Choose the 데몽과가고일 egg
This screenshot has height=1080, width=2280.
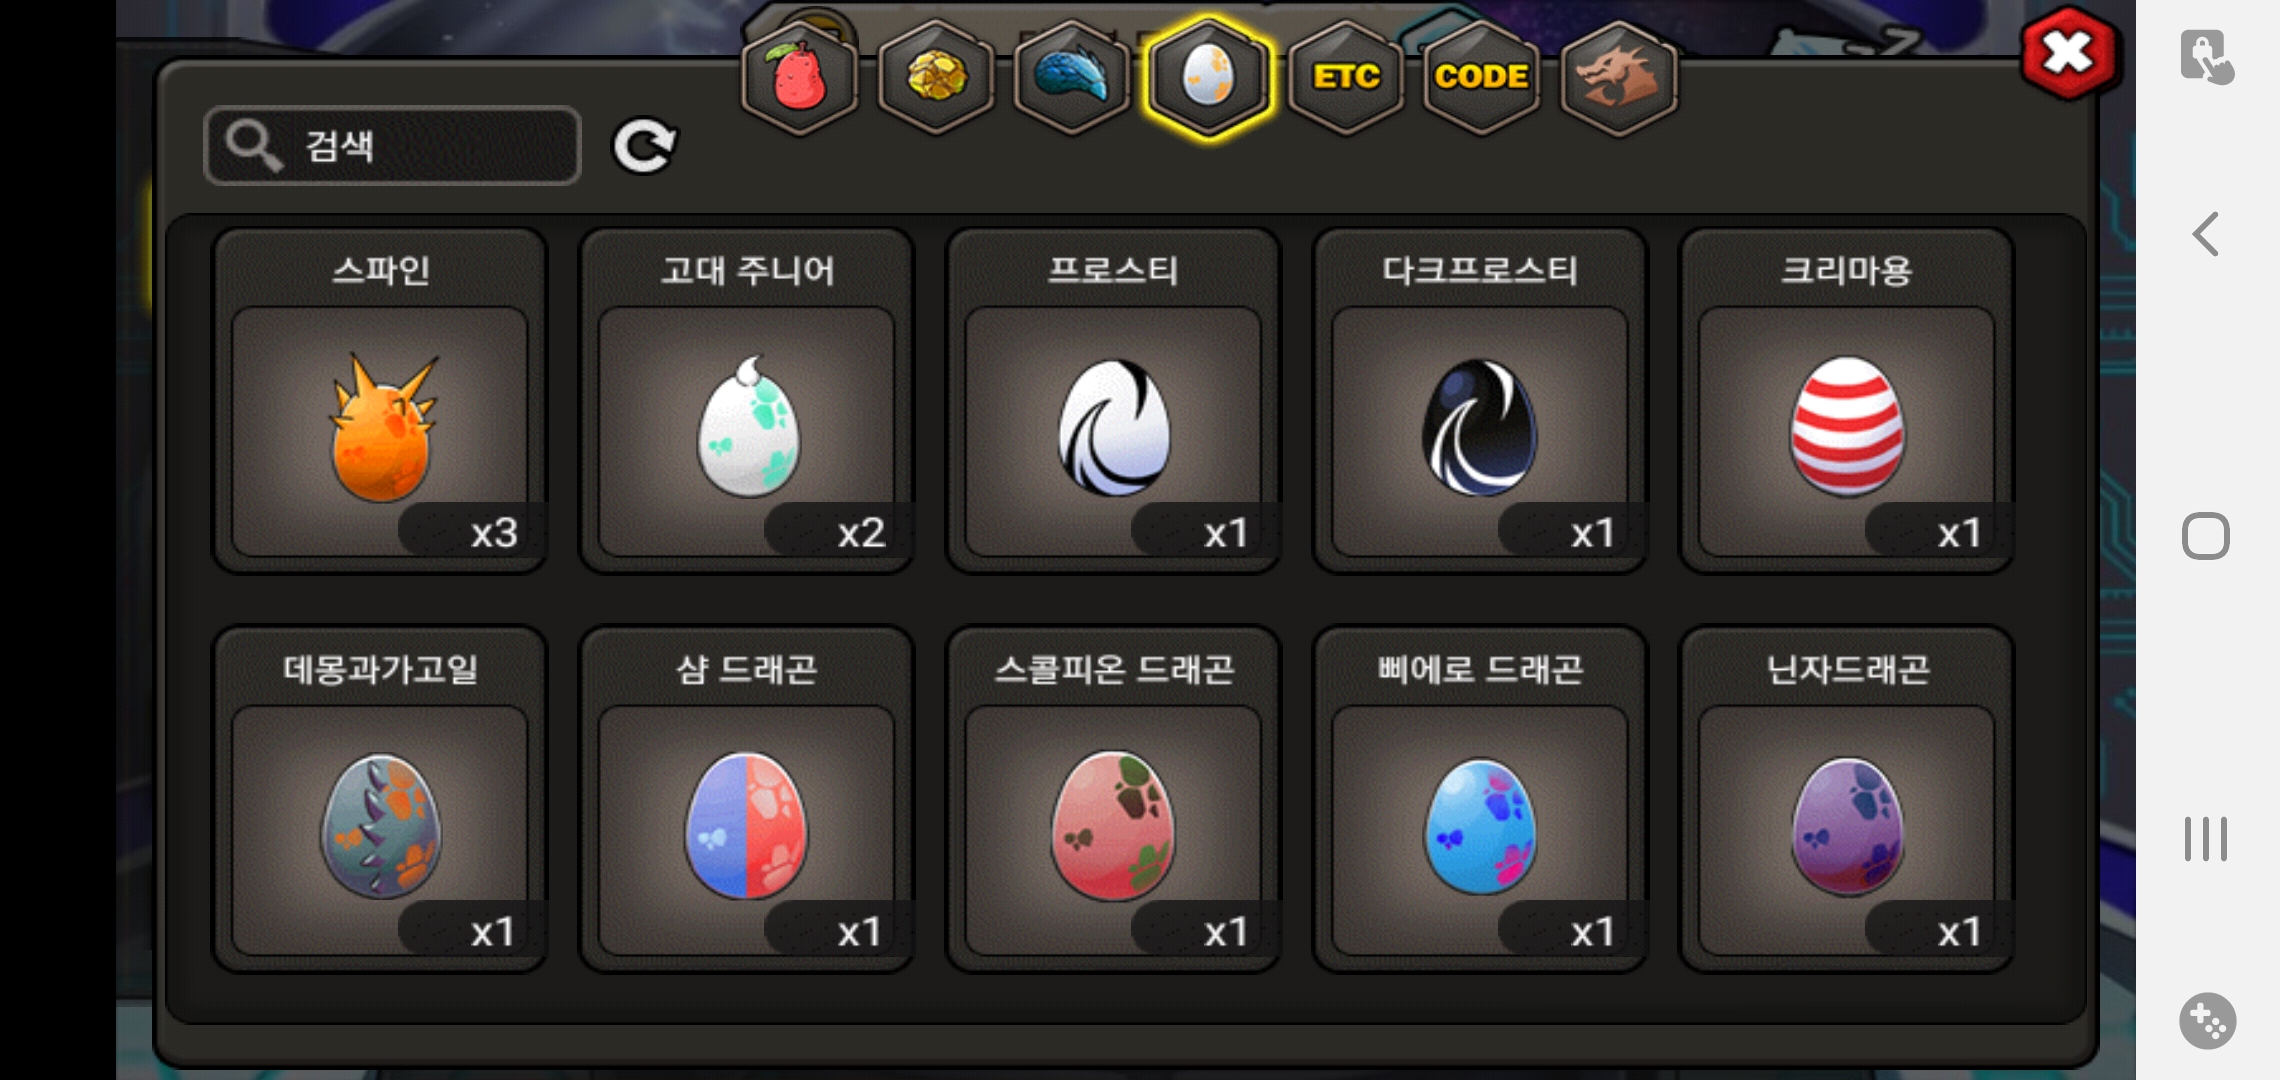pos(380,800)
